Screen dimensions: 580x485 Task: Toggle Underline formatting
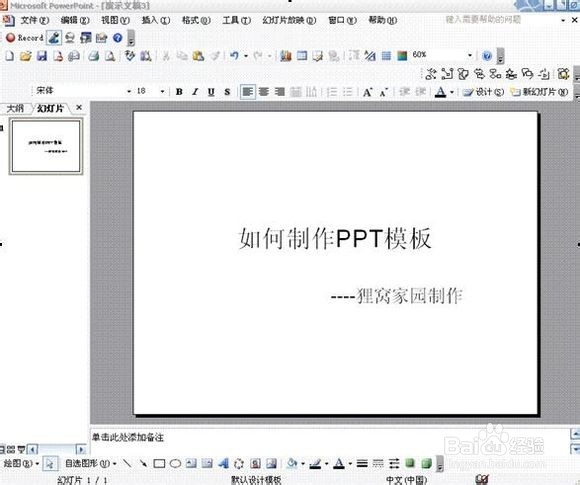211,92
